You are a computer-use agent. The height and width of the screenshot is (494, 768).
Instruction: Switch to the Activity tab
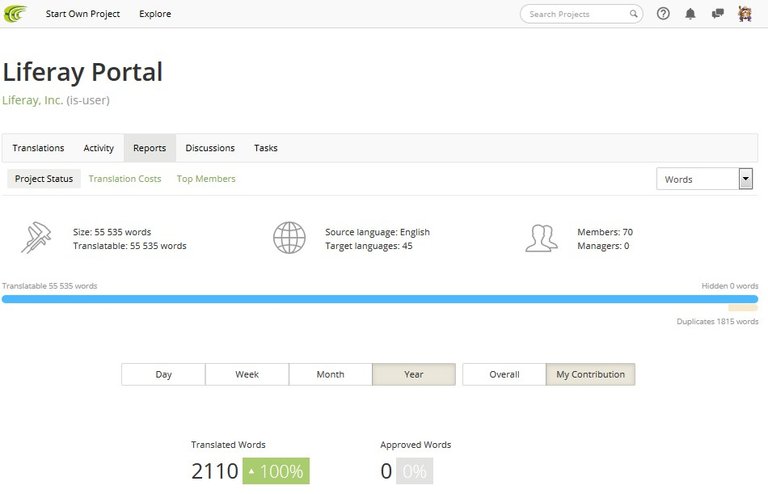coord(98,148)
